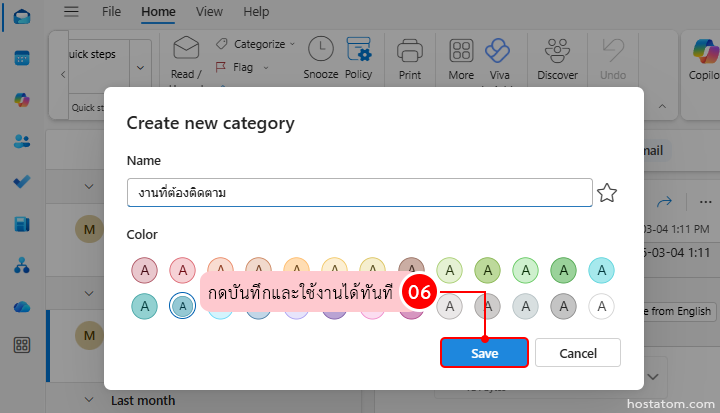
Task: Open the three-dot more actions menu
Action: (x=705, y=202)
